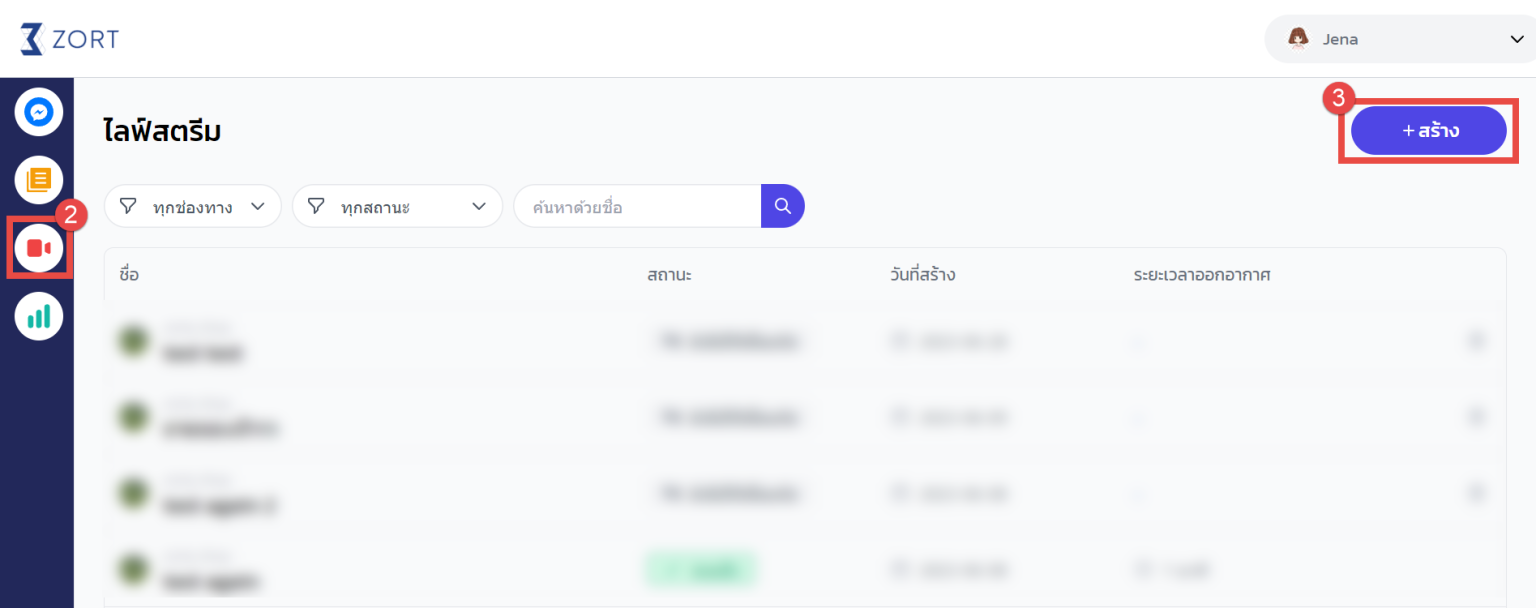1536x608 pixels.
Task: Expand the ทุกสถานะ status dropdown
Action: click(x=478, y=206)
